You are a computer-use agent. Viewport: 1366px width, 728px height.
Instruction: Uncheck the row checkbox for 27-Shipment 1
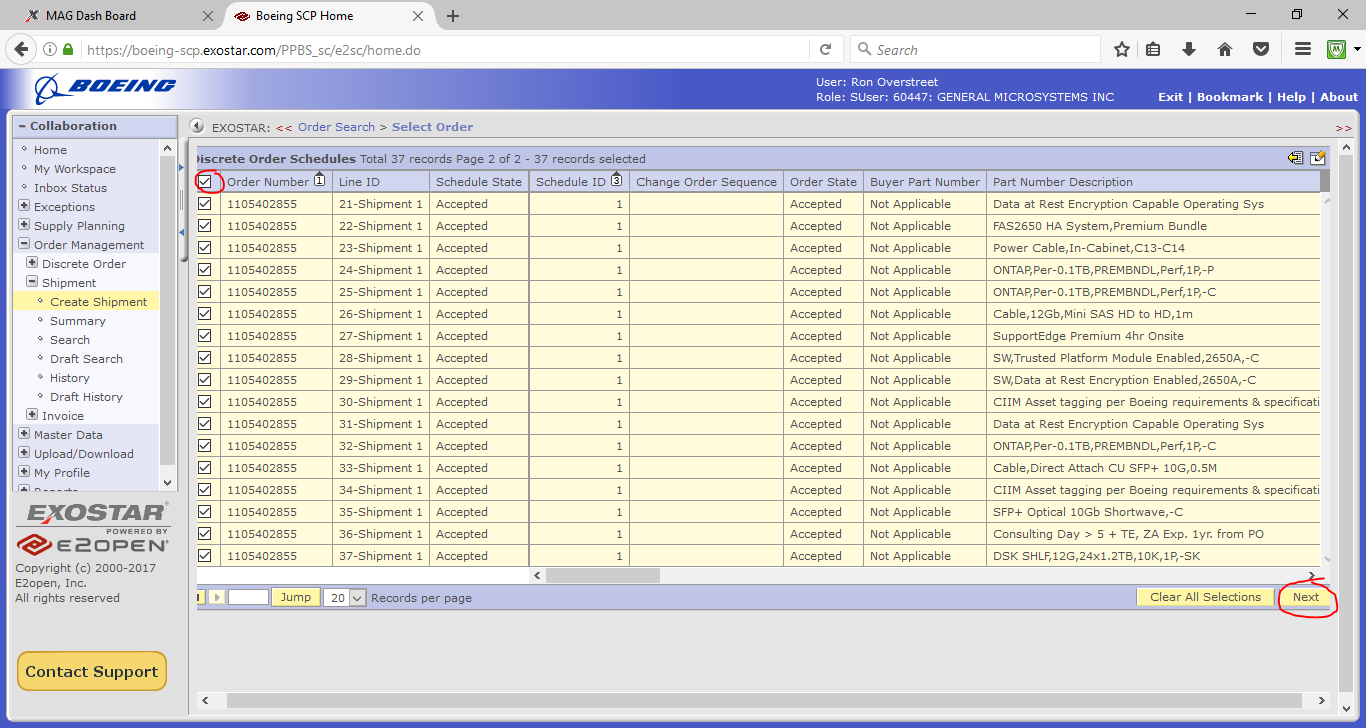(205, 336)
